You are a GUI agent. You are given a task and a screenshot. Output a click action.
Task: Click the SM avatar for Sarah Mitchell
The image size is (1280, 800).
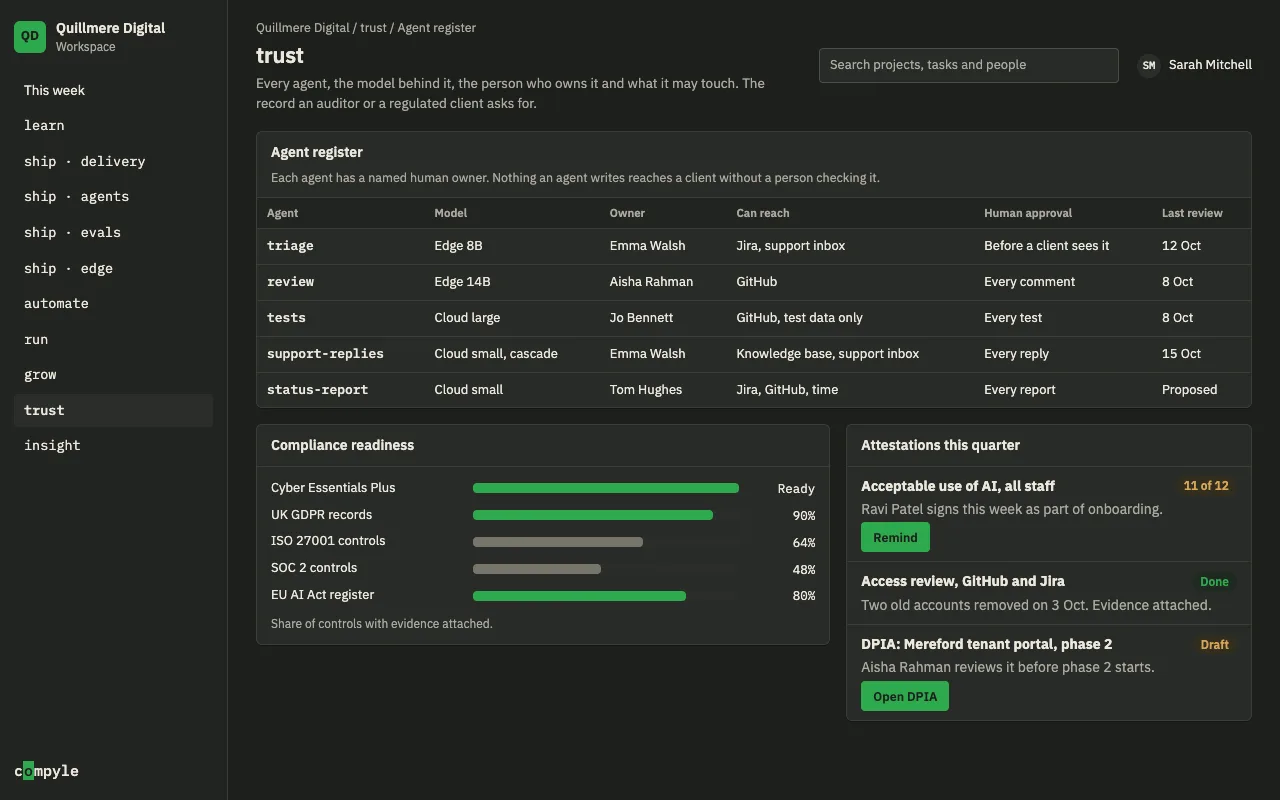1149,65
